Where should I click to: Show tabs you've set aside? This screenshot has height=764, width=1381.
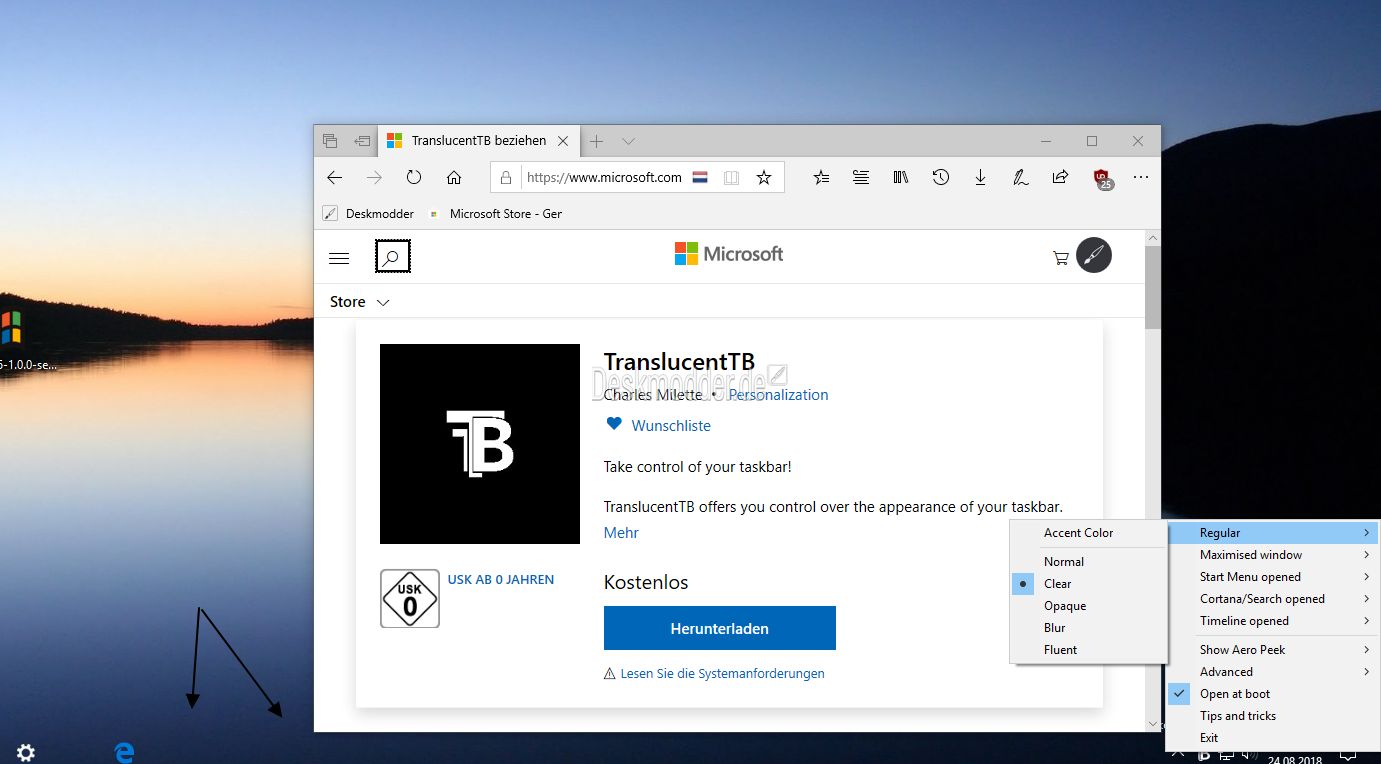coord(330,141)
